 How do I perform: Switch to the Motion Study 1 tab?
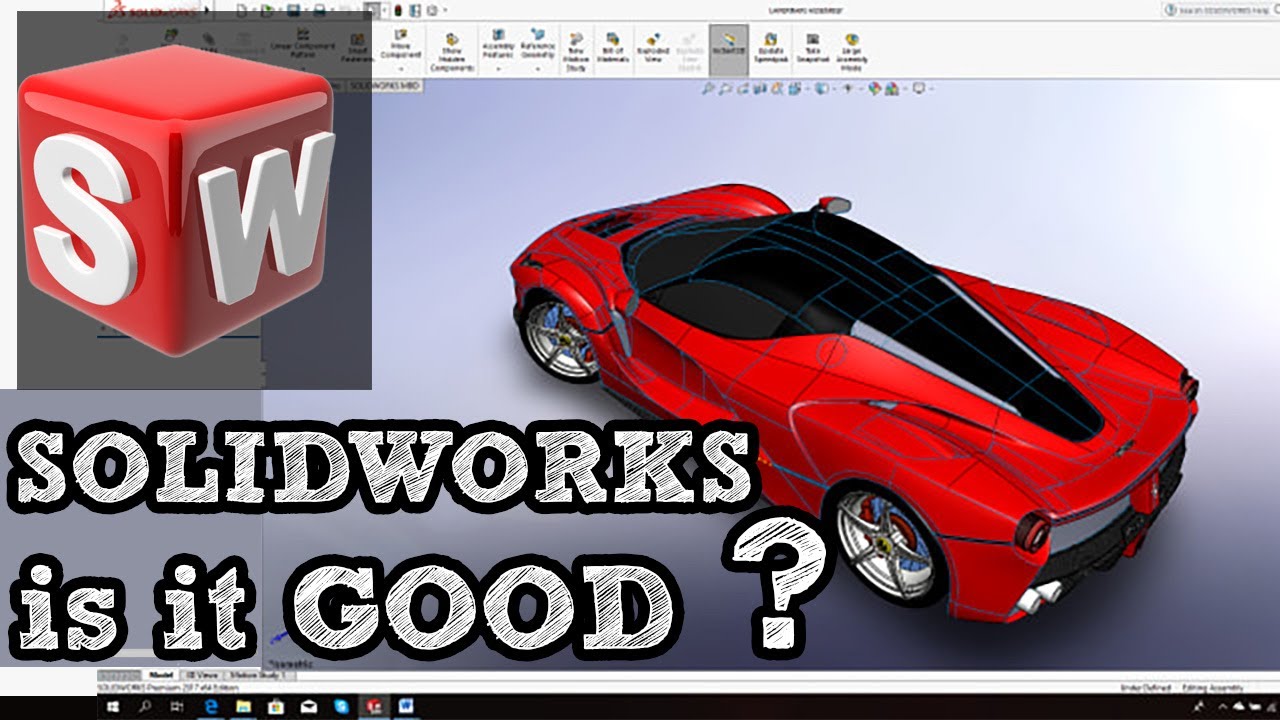[x=258, y=675]
